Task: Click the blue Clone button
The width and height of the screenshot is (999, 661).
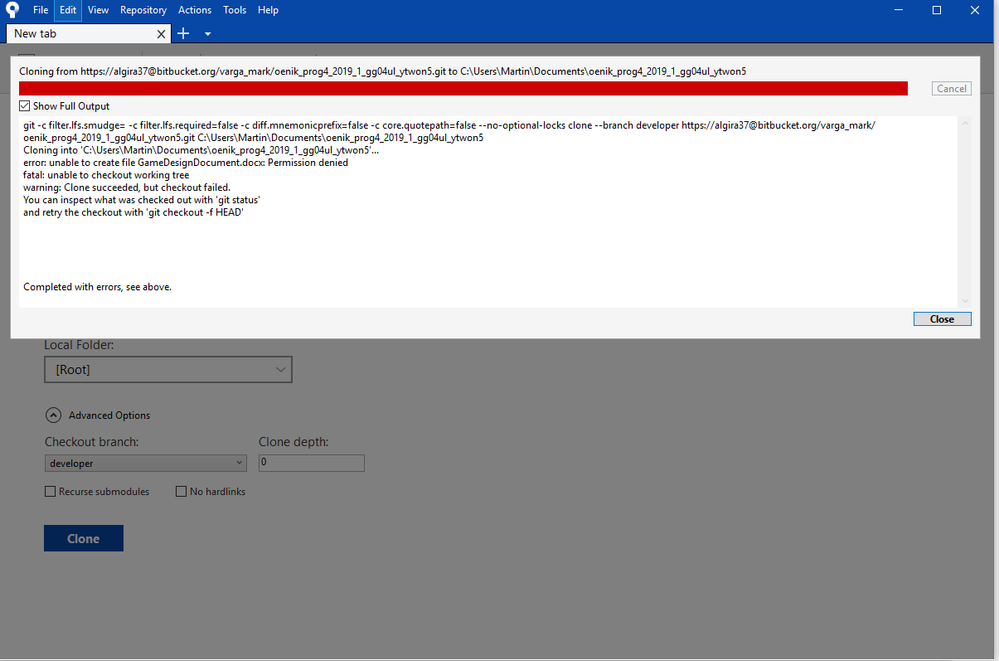Action: coord(83,539)
